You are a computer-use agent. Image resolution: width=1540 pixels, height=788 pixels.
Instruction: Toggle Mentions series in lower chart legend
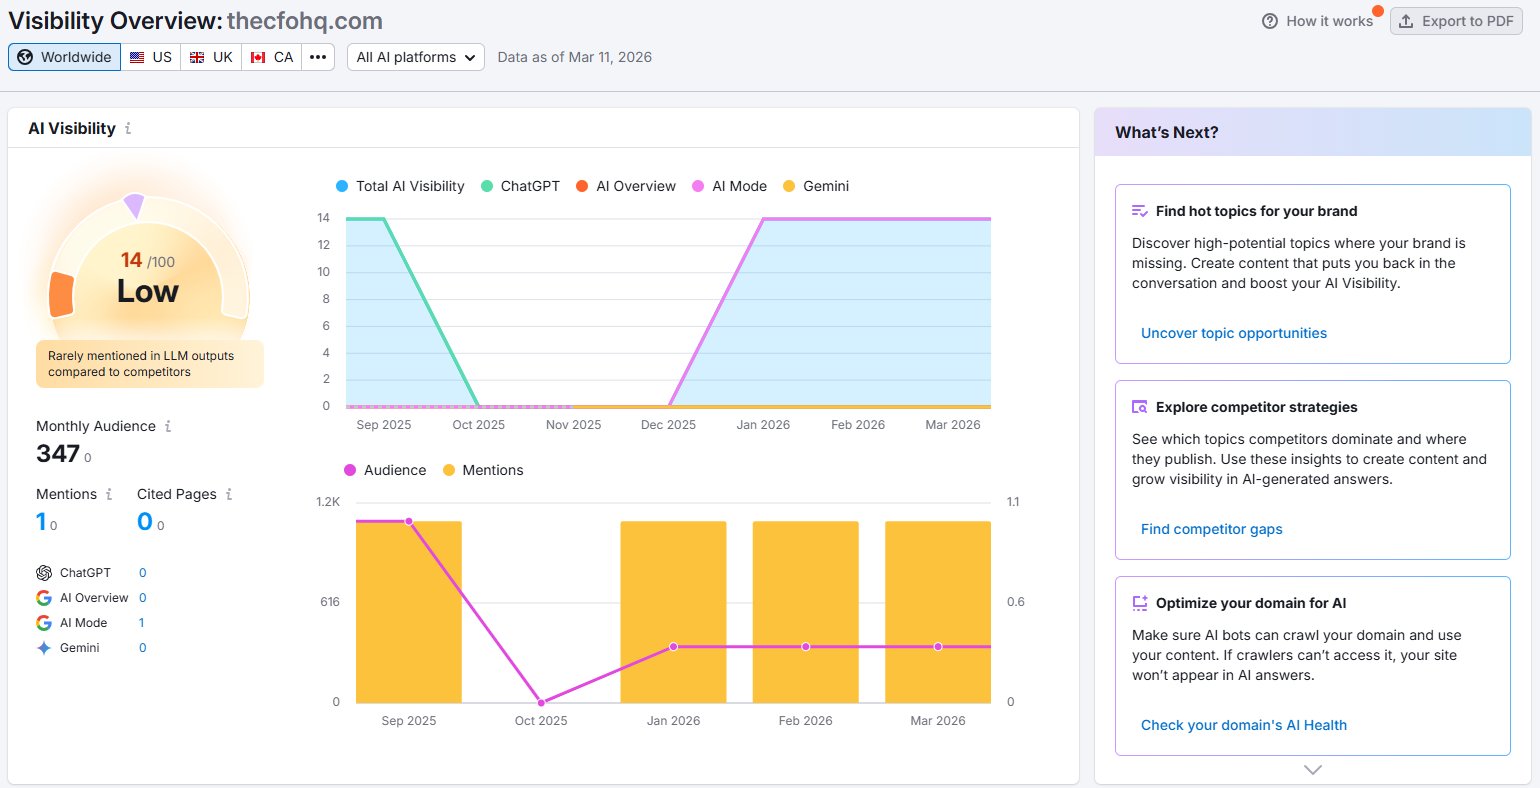coord(483,470)
